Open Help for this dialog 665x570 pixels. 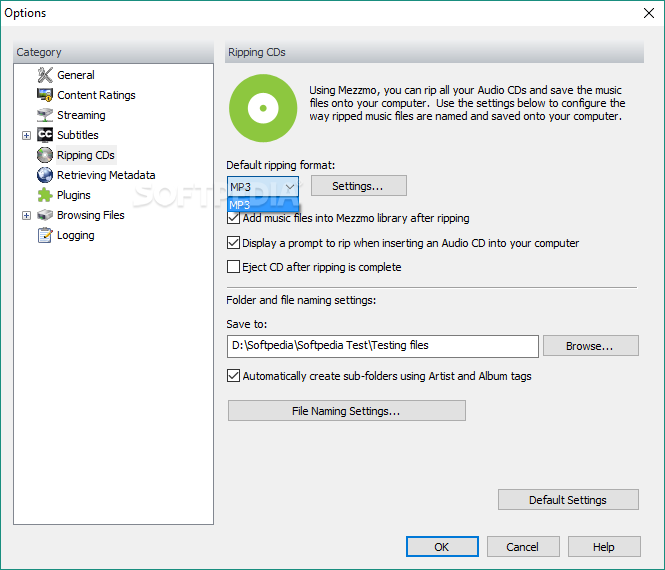coord(604,547)
